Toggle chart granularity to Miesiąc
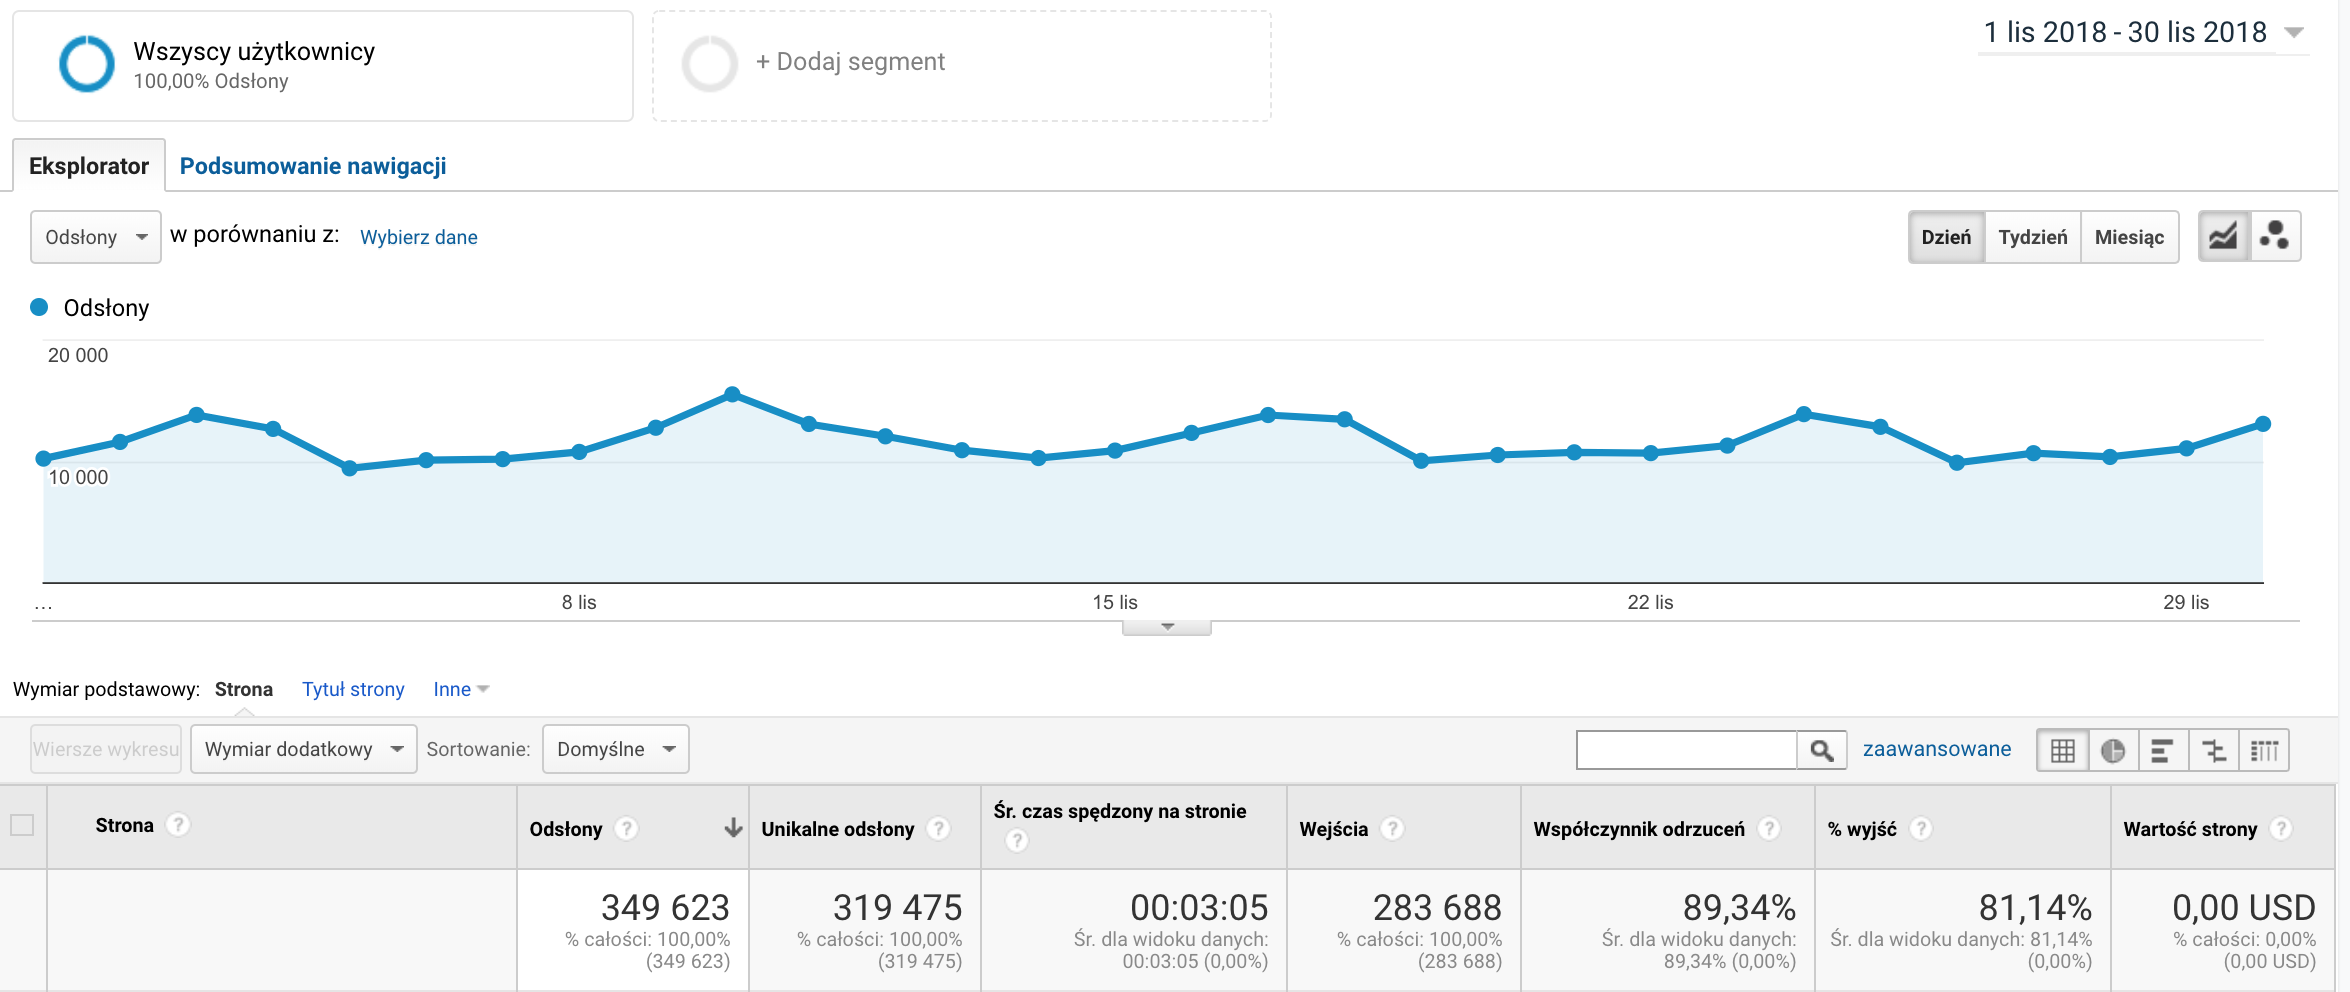This screenshot has width=2350, height=992. (2129, 237)
